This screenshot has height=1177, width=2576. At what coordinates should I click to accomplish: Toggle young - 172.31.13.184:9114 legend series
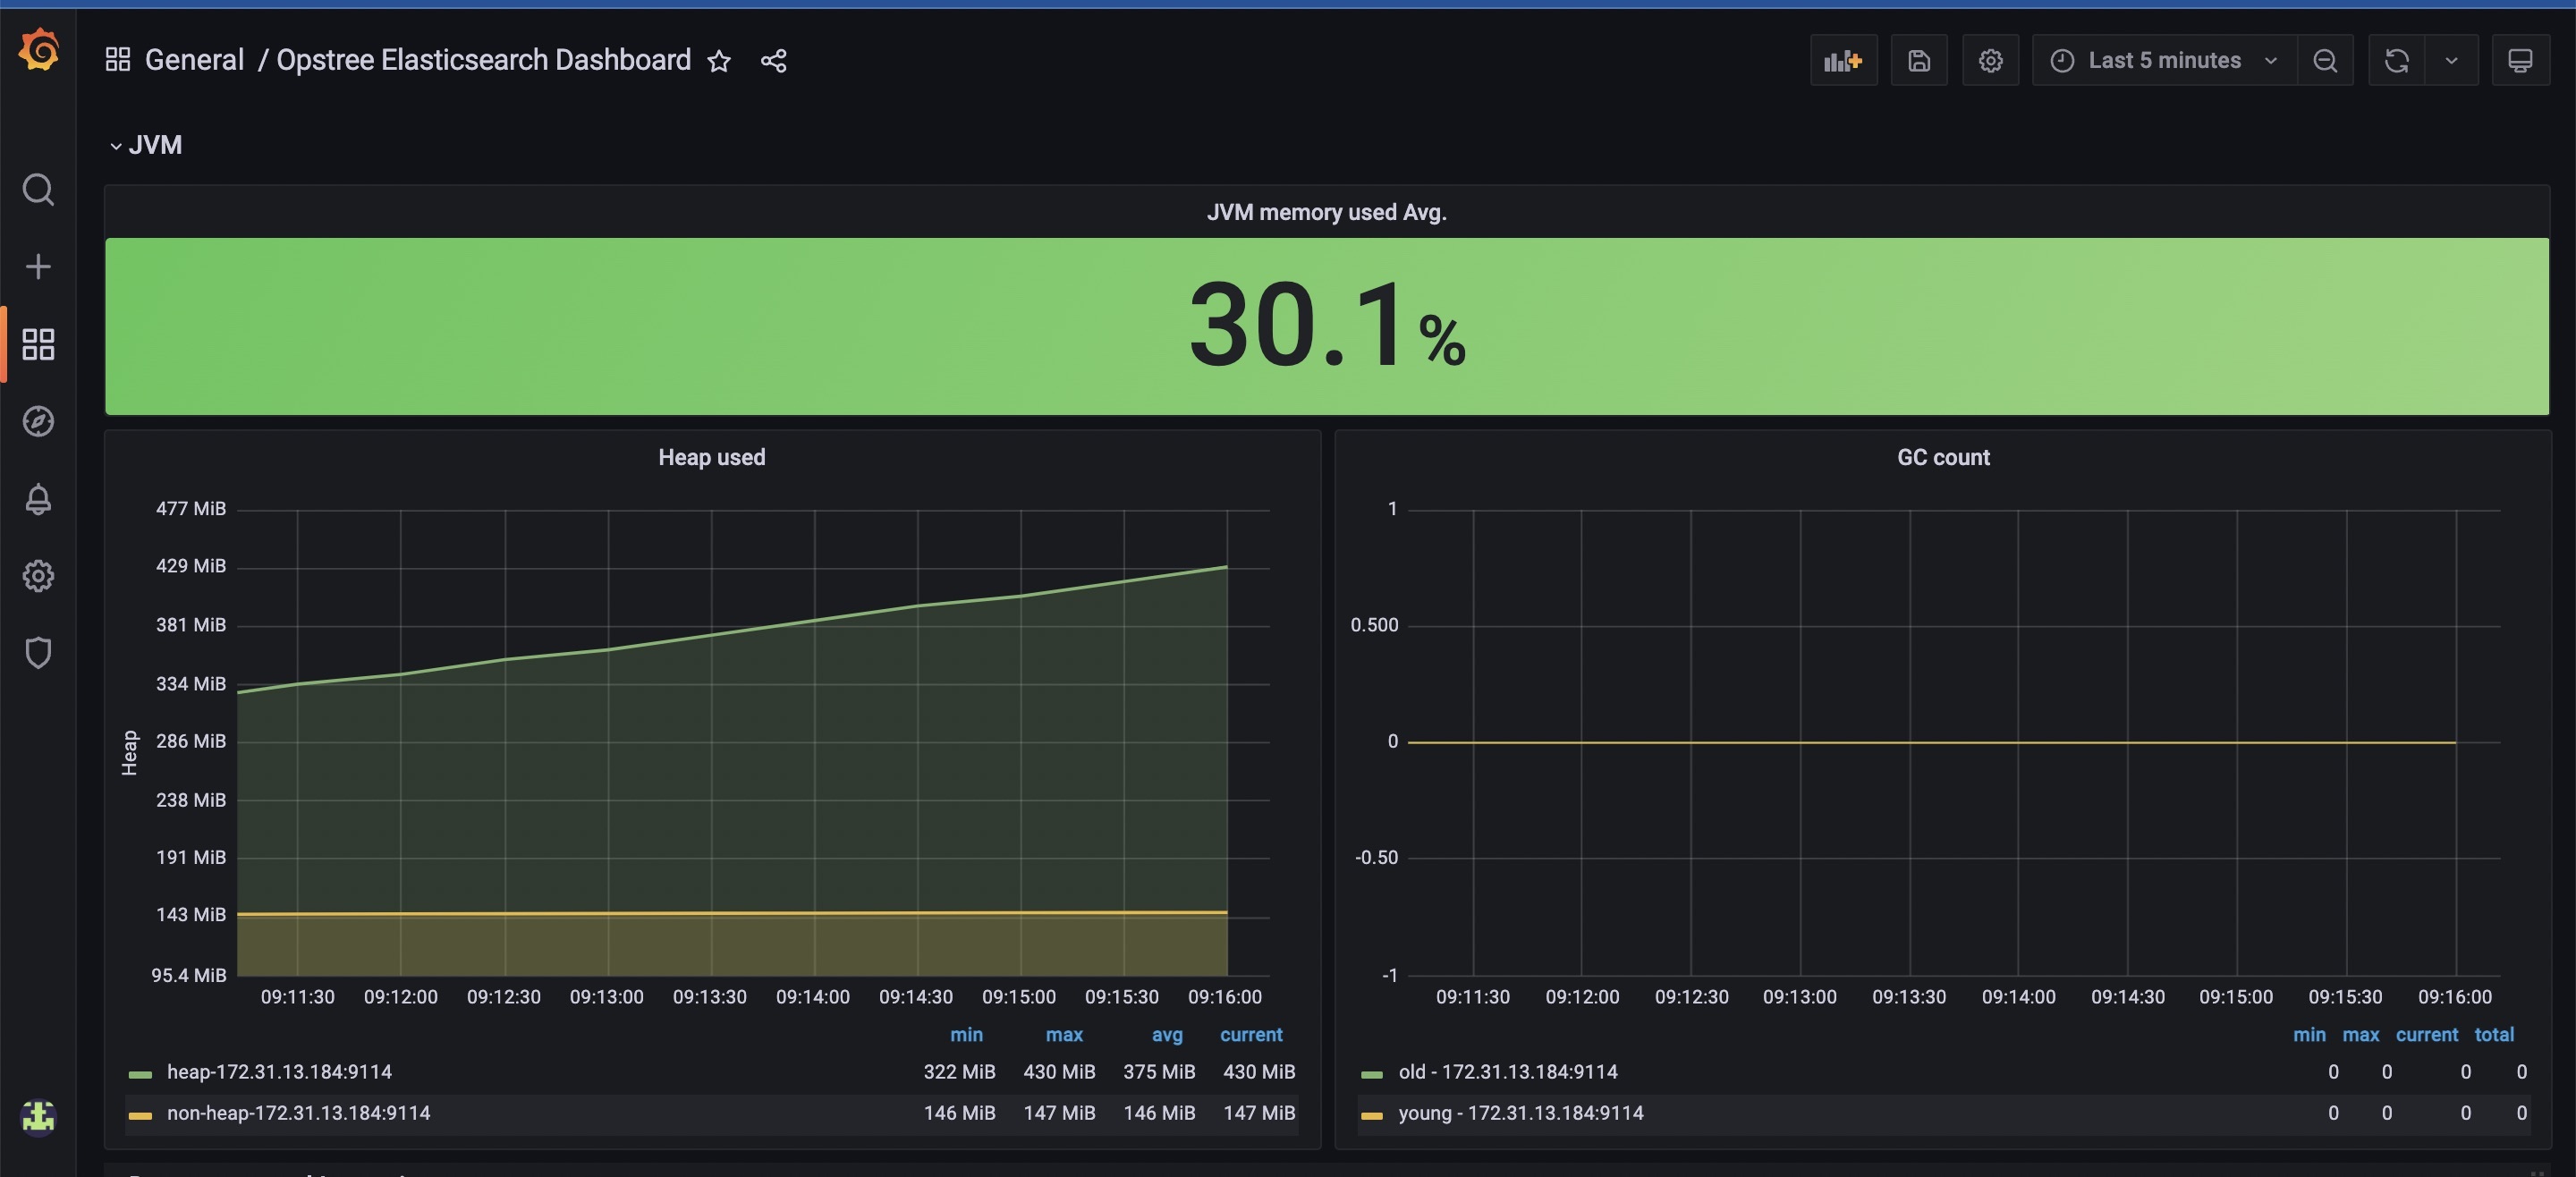1520,1113
